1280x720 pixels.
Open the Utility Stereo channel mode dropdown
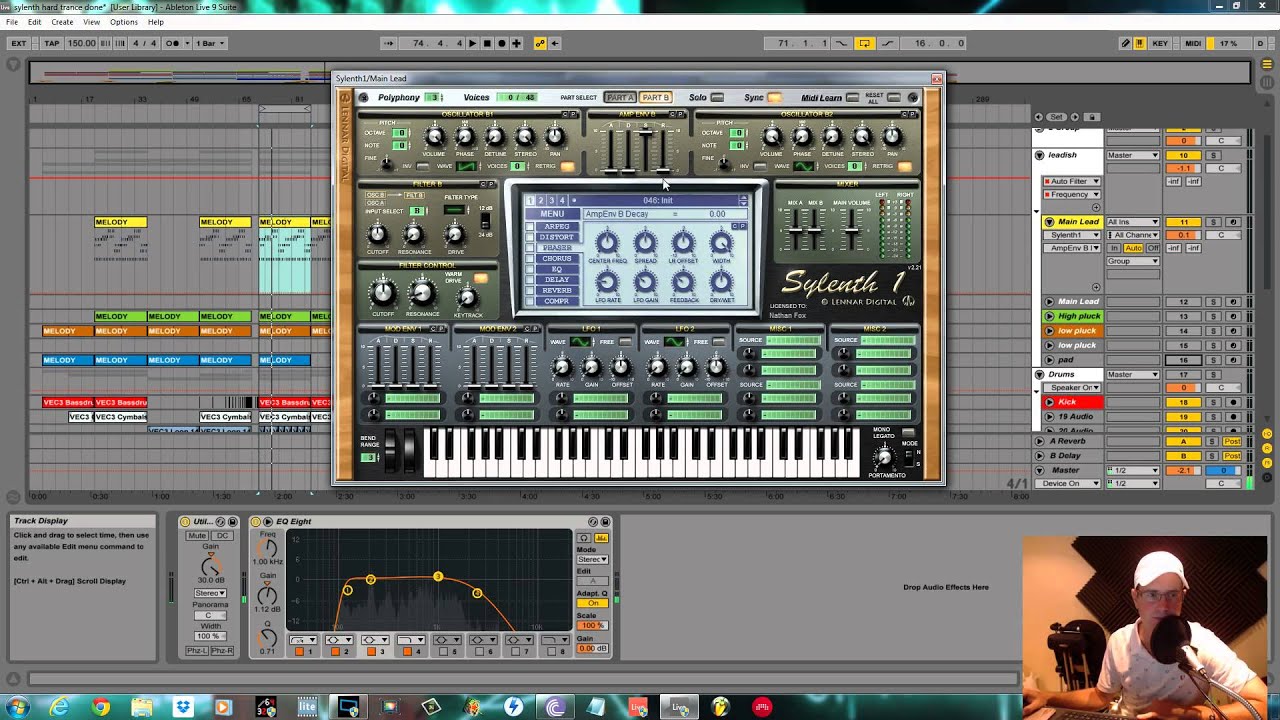210,593
